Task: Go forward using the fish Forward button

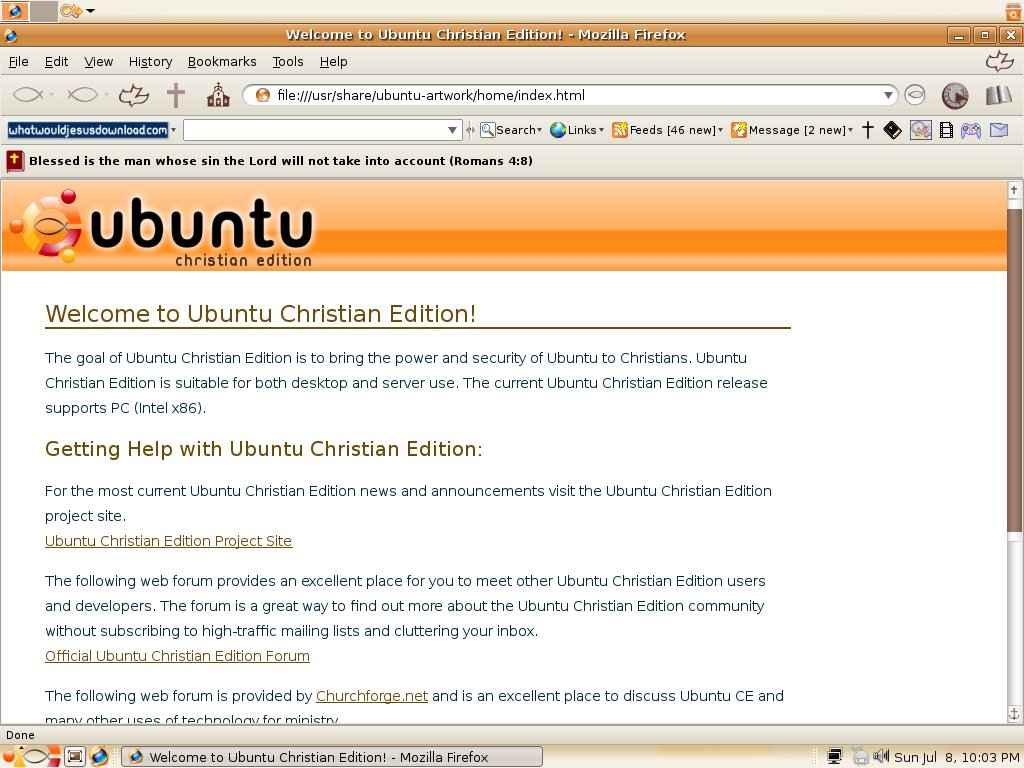Action: click(82, 95)
